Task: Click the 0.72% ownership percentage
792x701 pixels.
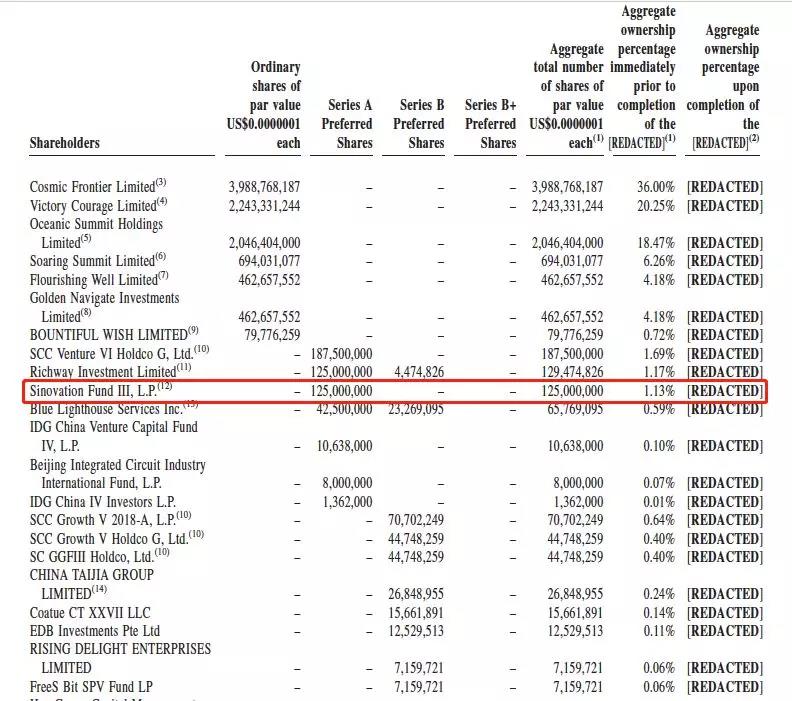Action: click(659, 335)
